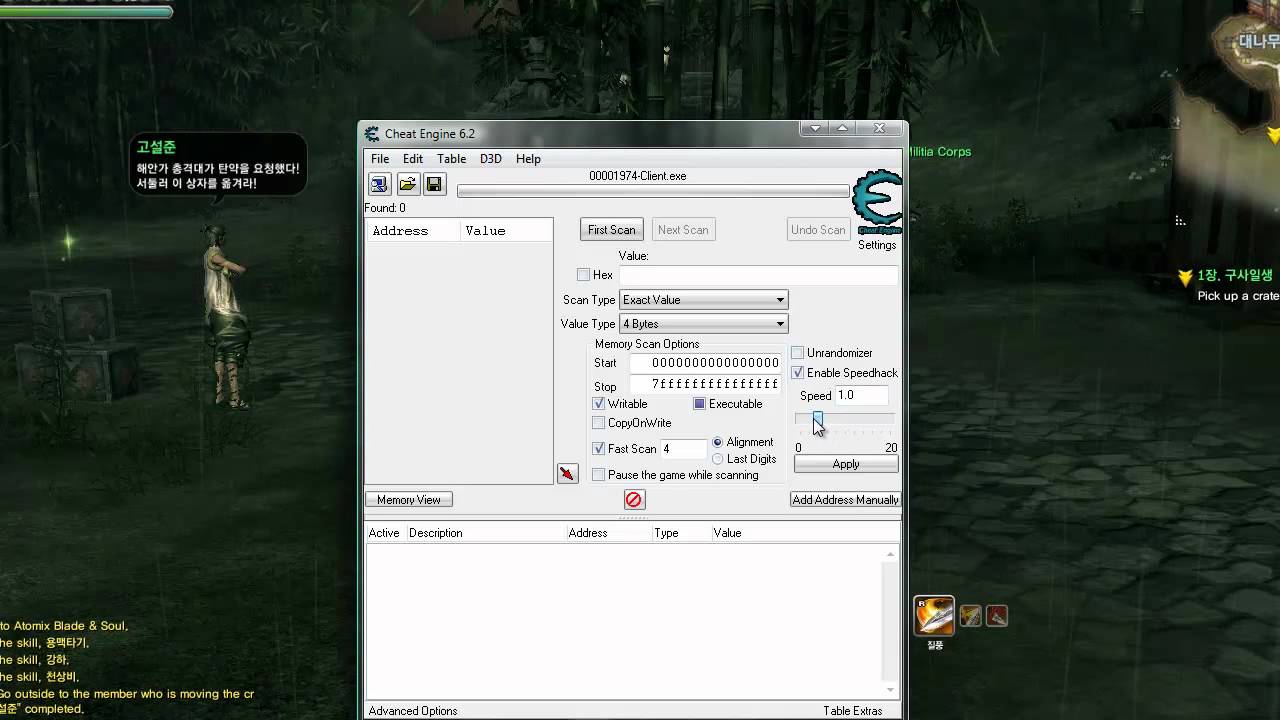The height and width of the screenshot is (720, 1280).
Task: Open Table Extras
Action: click(x=853, y=711)
